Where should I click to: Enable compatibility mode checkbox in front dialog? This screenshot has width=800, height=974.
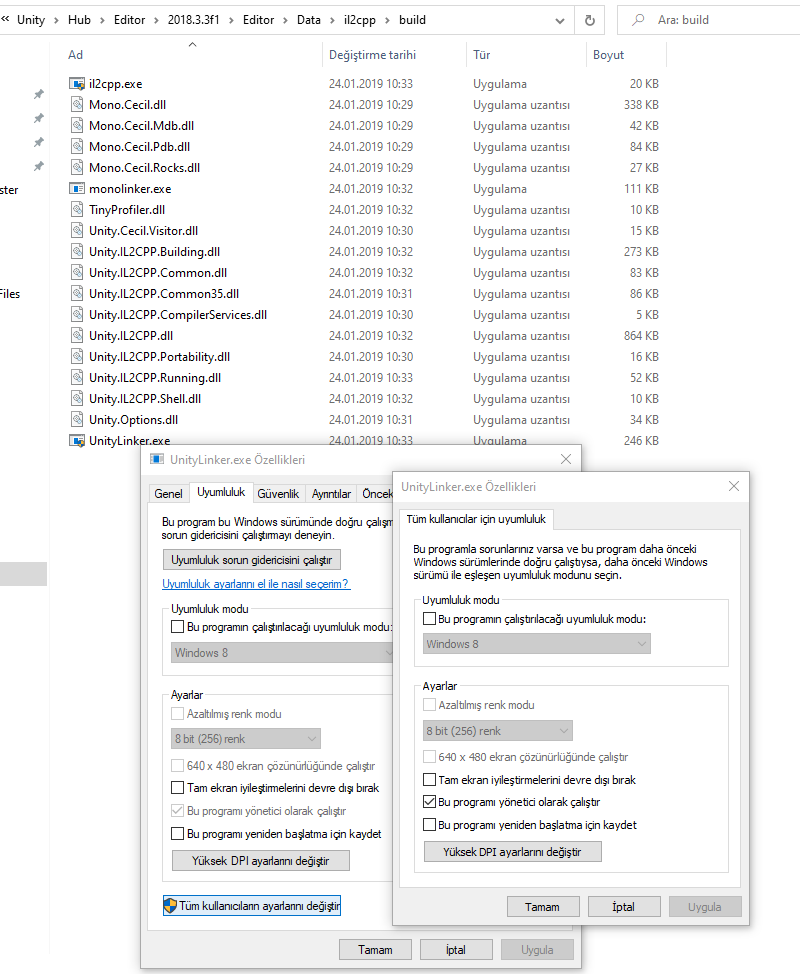tap(429, 619)
